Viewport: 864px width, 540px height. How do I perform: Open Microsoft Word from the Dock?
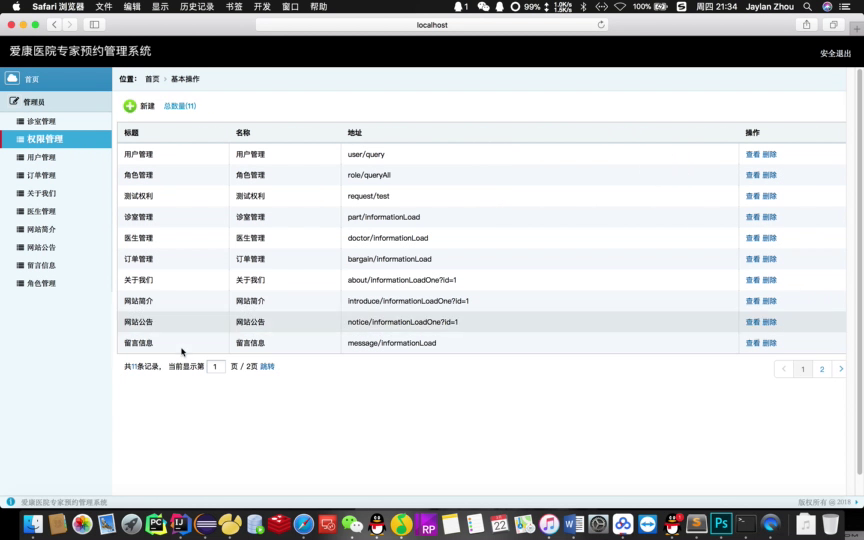coord(574,523)
